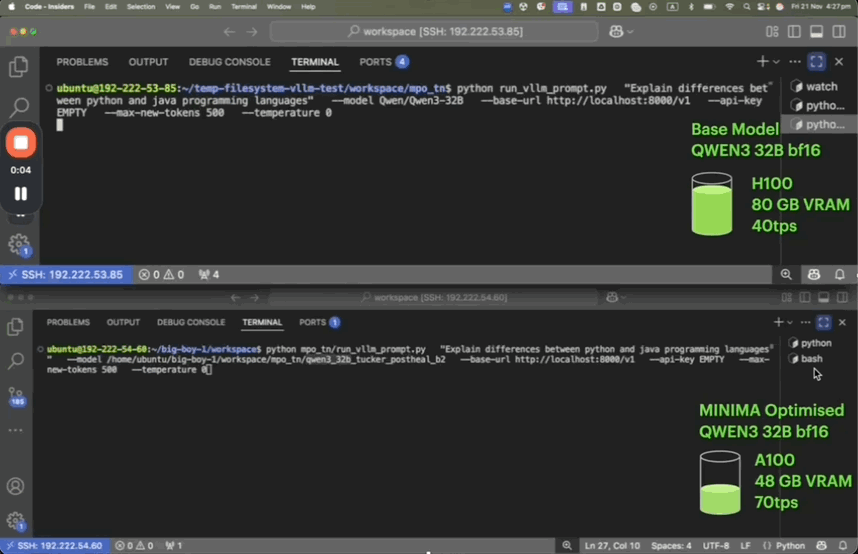This screenshot has height=554, width=858.
Task: Open the DEBUG CONSOLE tab in the top window
Action: point(230,62)
